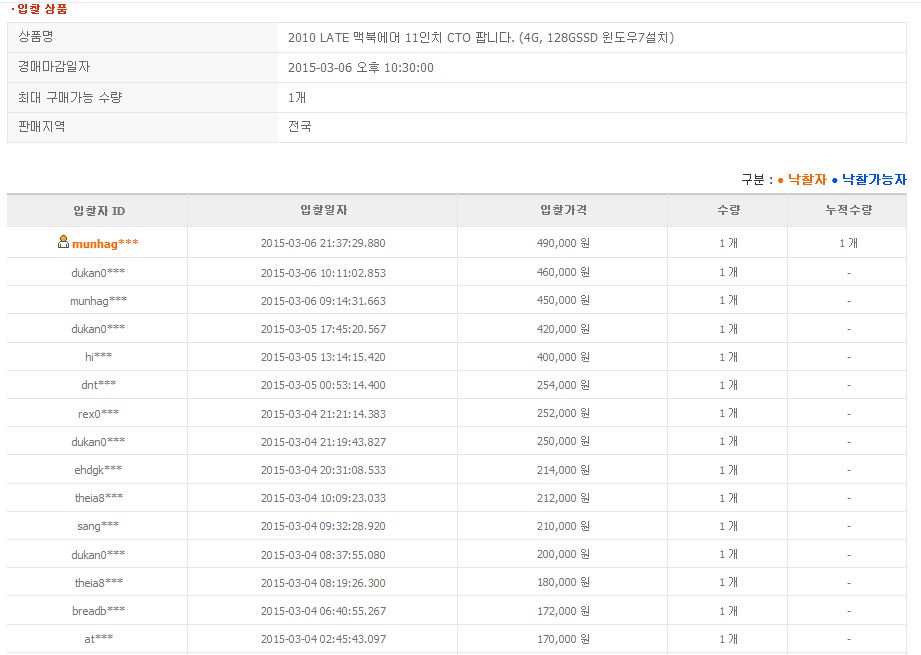
Task: Click the orange dot before 낙찰자 legend
Action: click(781, 180)
